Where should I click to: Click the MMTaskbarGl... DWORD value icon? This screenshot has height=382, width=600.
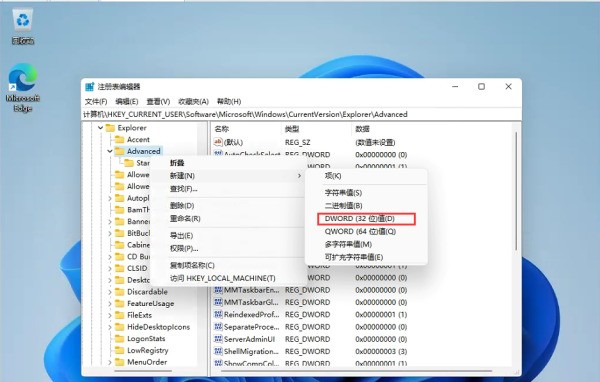218,302
